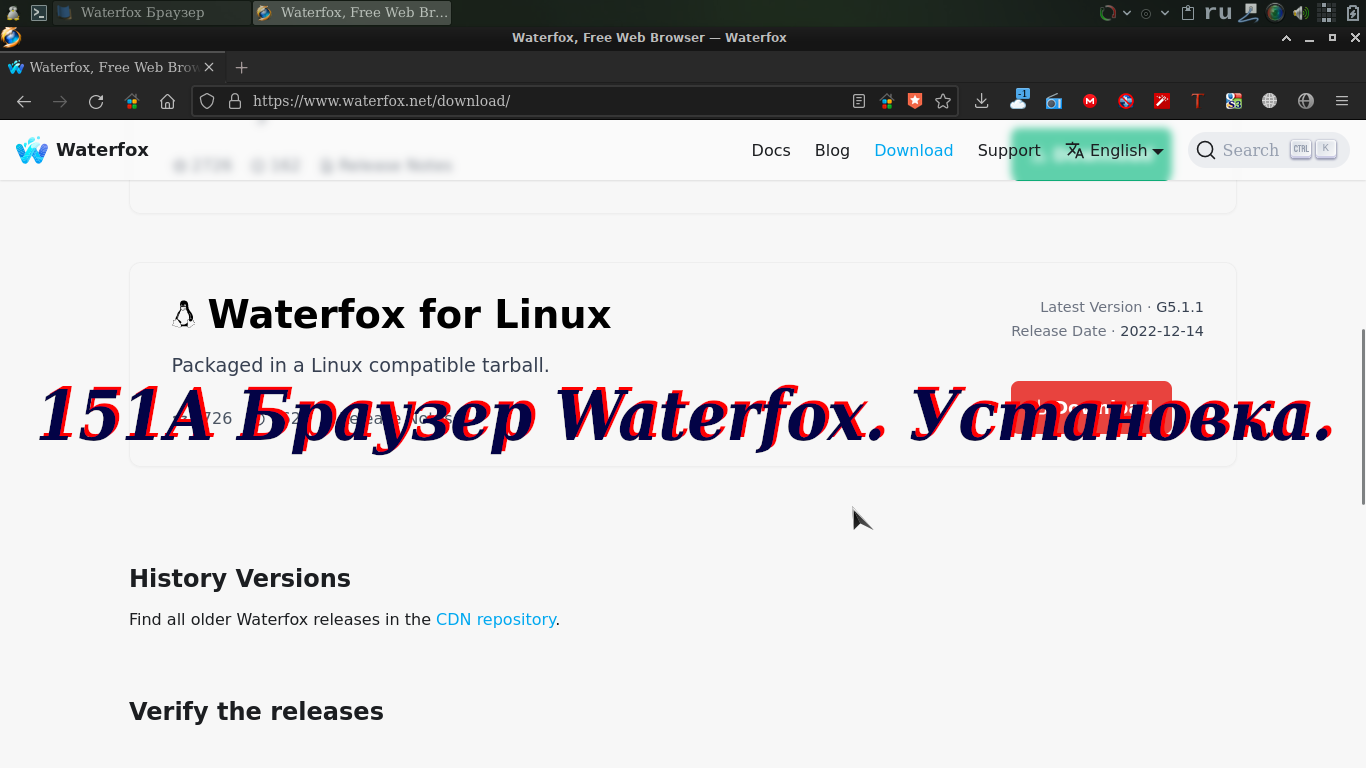Switch the ru keyboard layout indicator
The width and height of the screenshot is (1366, 768).
1218,12
